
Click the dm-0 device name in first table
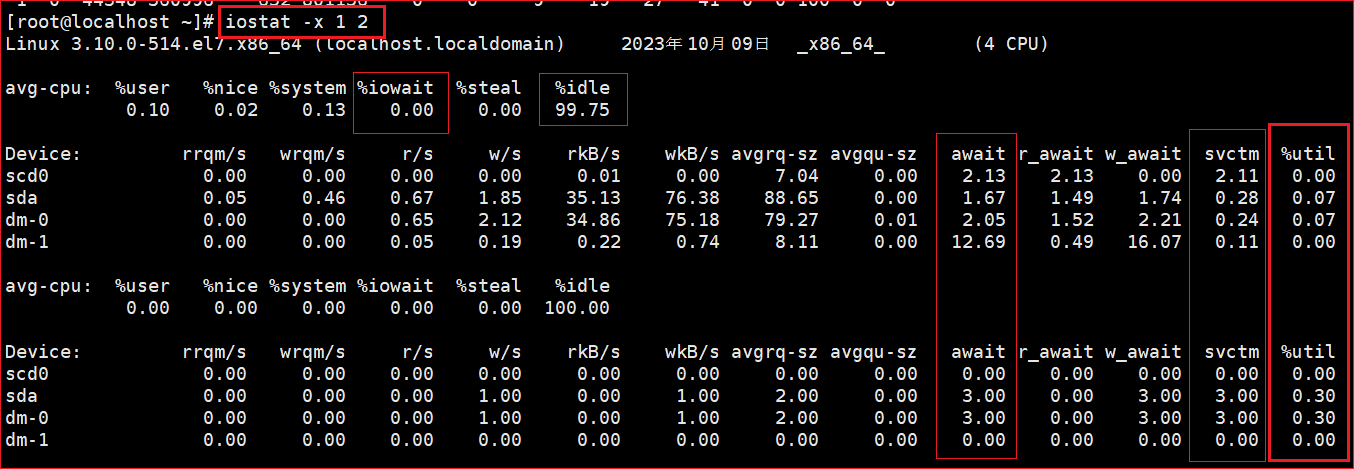pyautogui.click(x=26, y=220)
